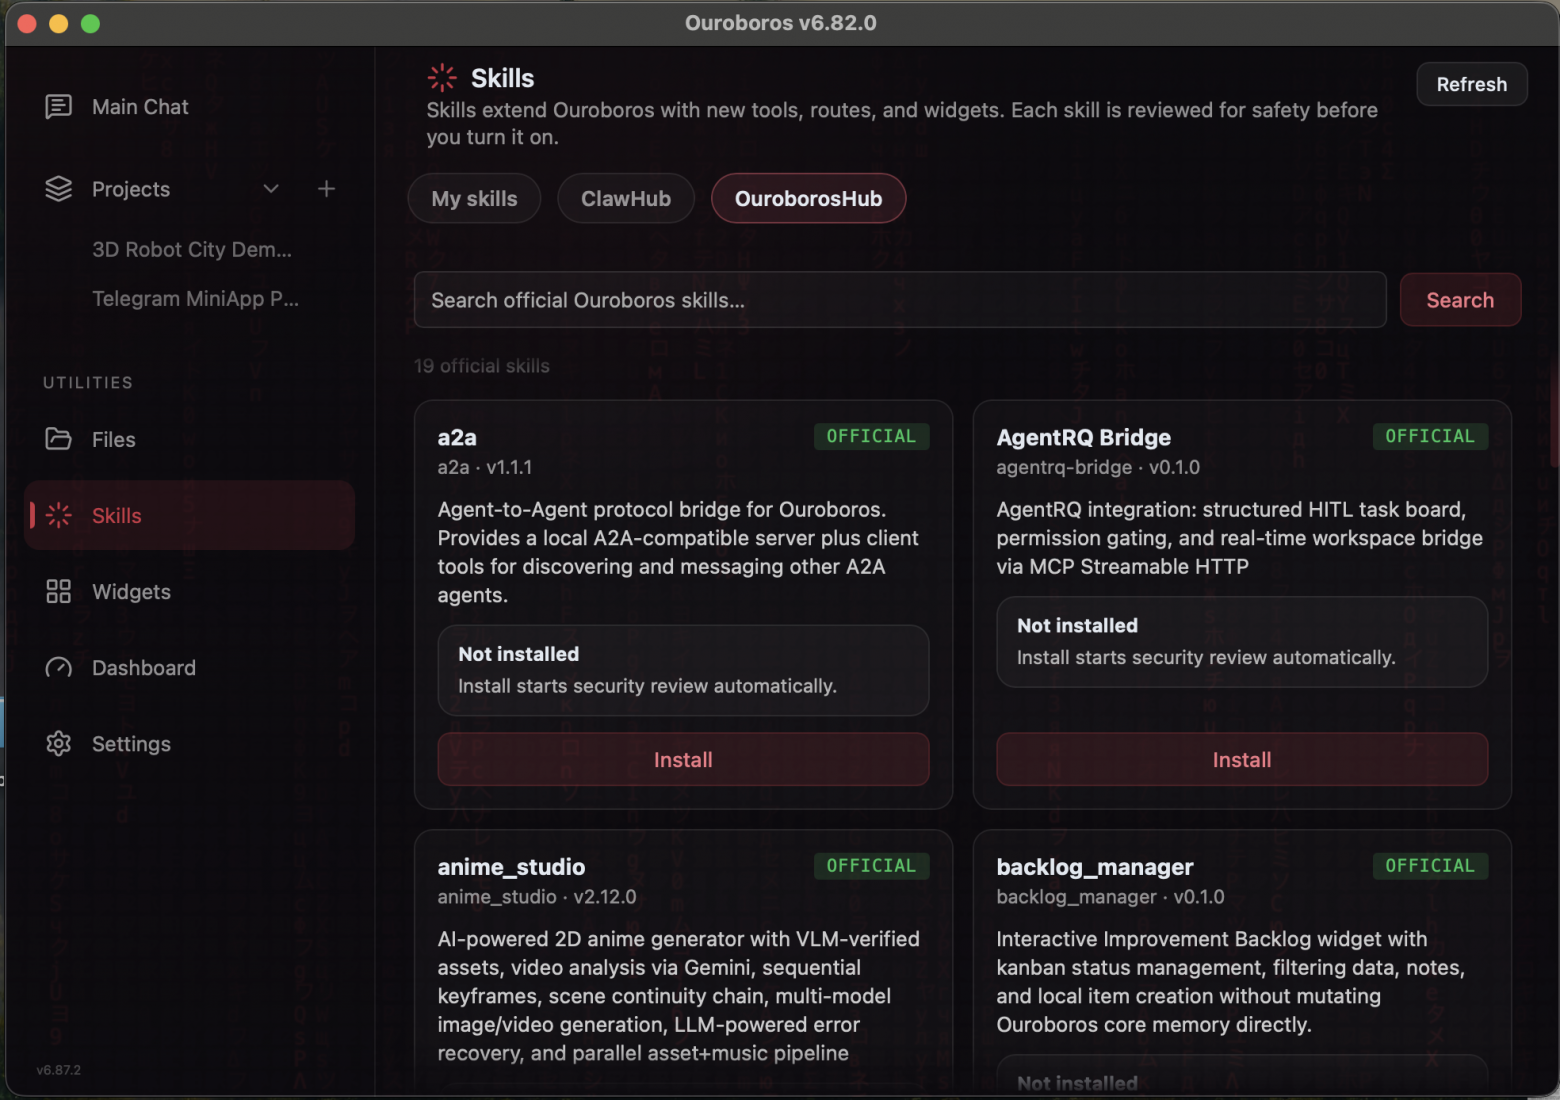Open the Files folder icon
The image size is (1560, 1100).
[59, 439]
